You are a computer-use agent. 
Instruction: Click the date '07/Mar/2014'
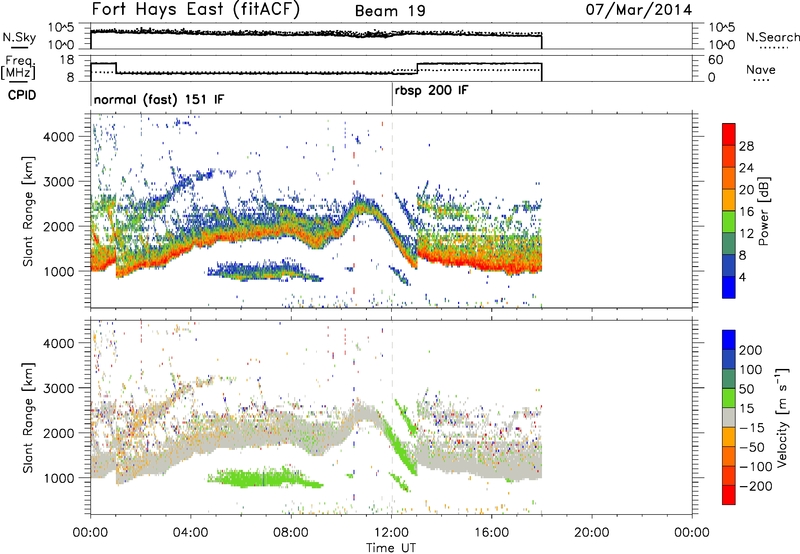pos(639,10)
